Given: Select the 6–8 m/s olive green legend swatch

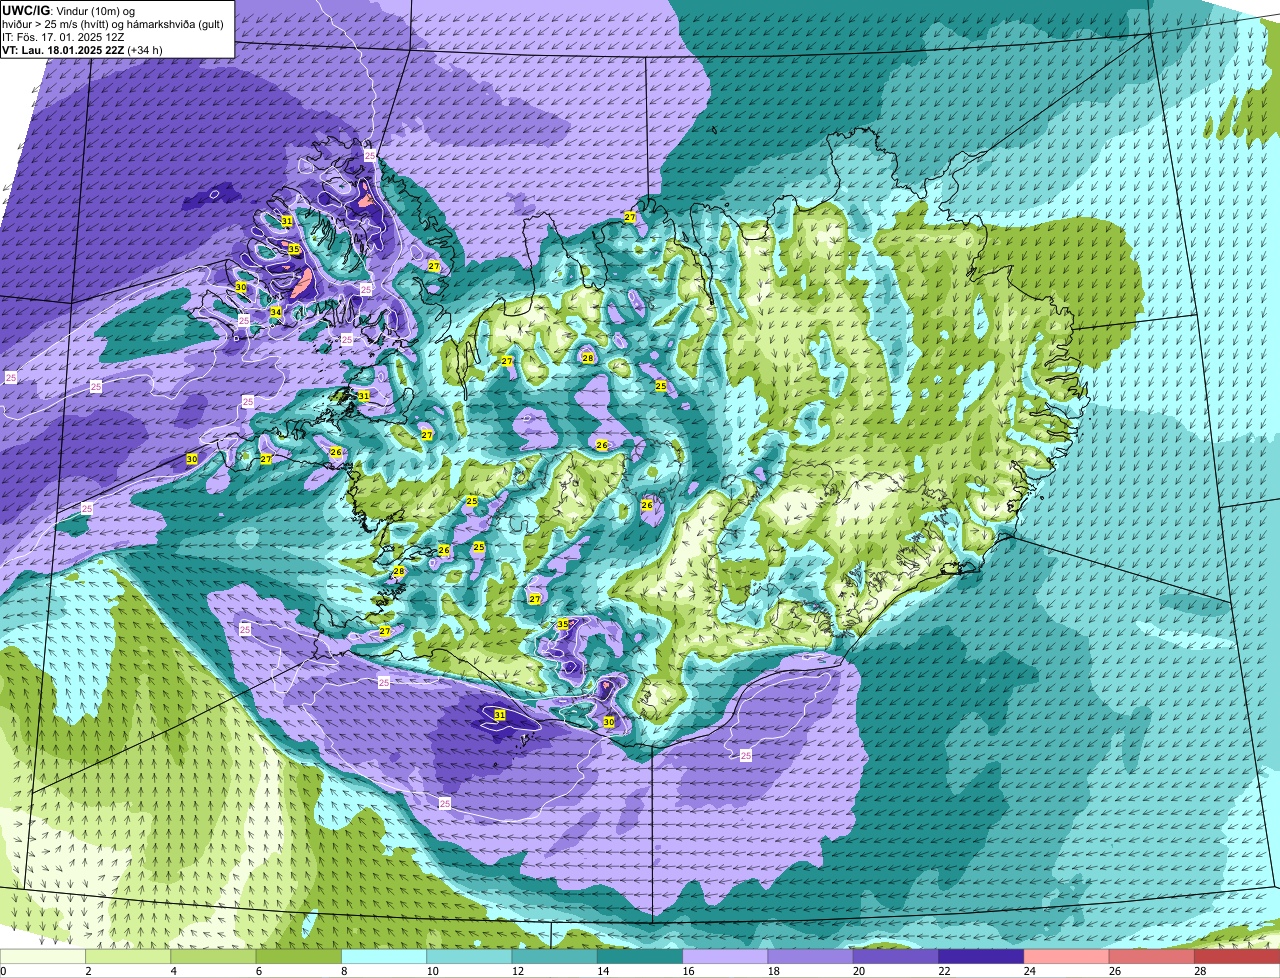Looking at the screenshot, I should point(299,956).
